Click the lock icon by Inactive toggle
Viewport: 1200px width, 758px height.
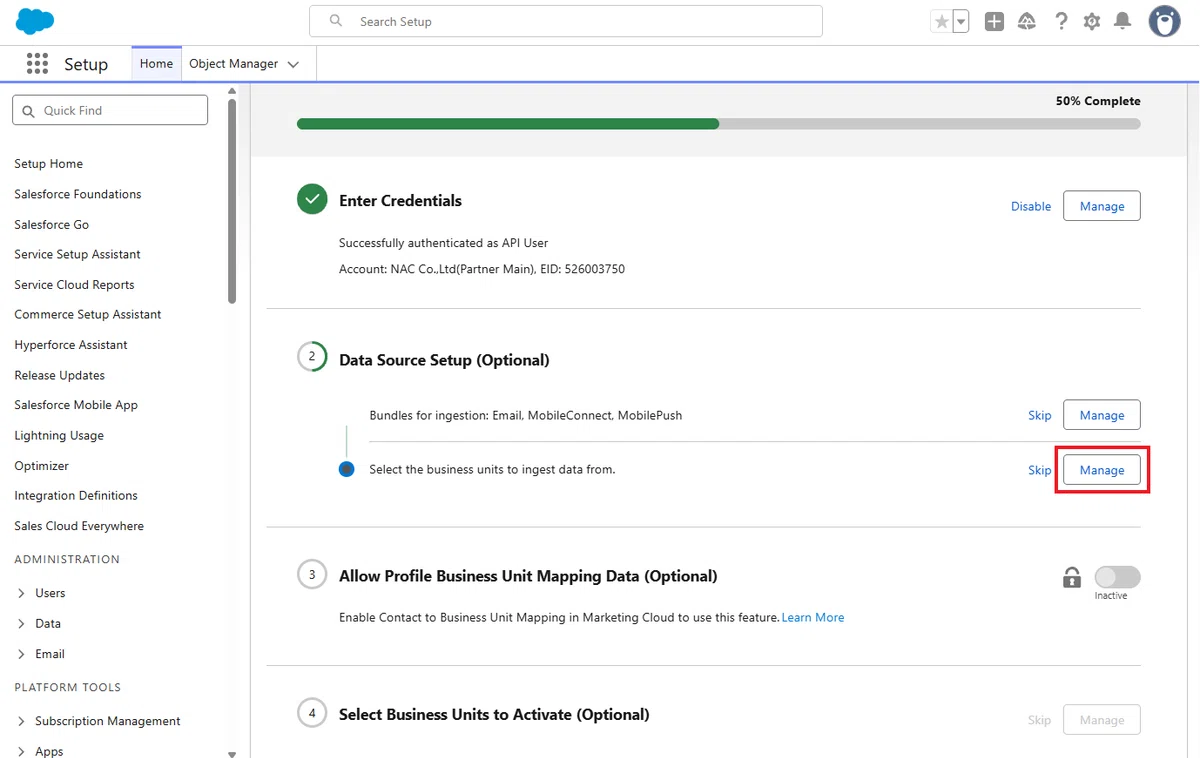[1072, 577]
